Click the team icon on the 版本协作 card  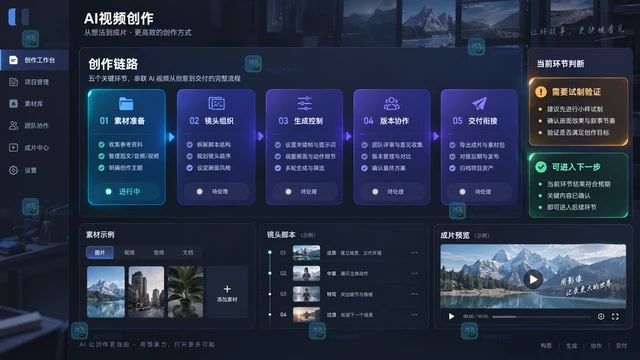tap(391, 104)
